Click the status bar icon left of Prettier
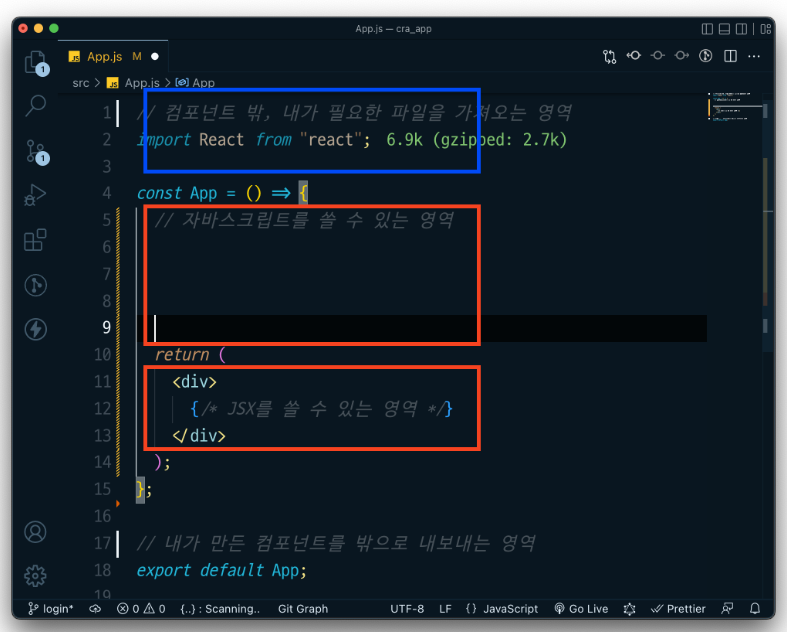 [629, 609]
